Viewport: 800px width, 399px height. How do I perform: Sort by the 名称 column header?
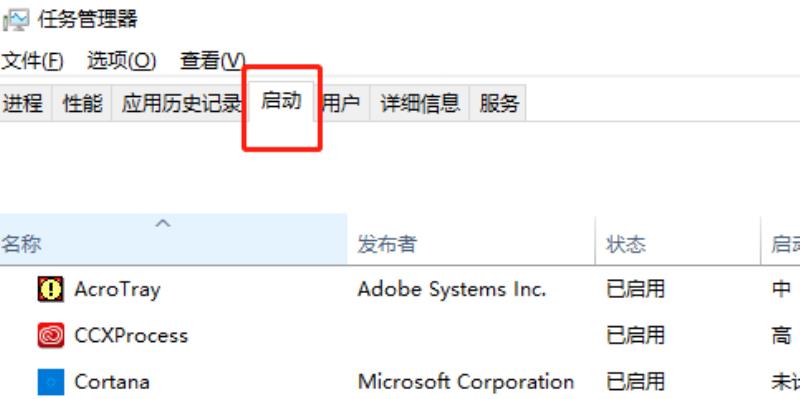(x=173, y=239)
